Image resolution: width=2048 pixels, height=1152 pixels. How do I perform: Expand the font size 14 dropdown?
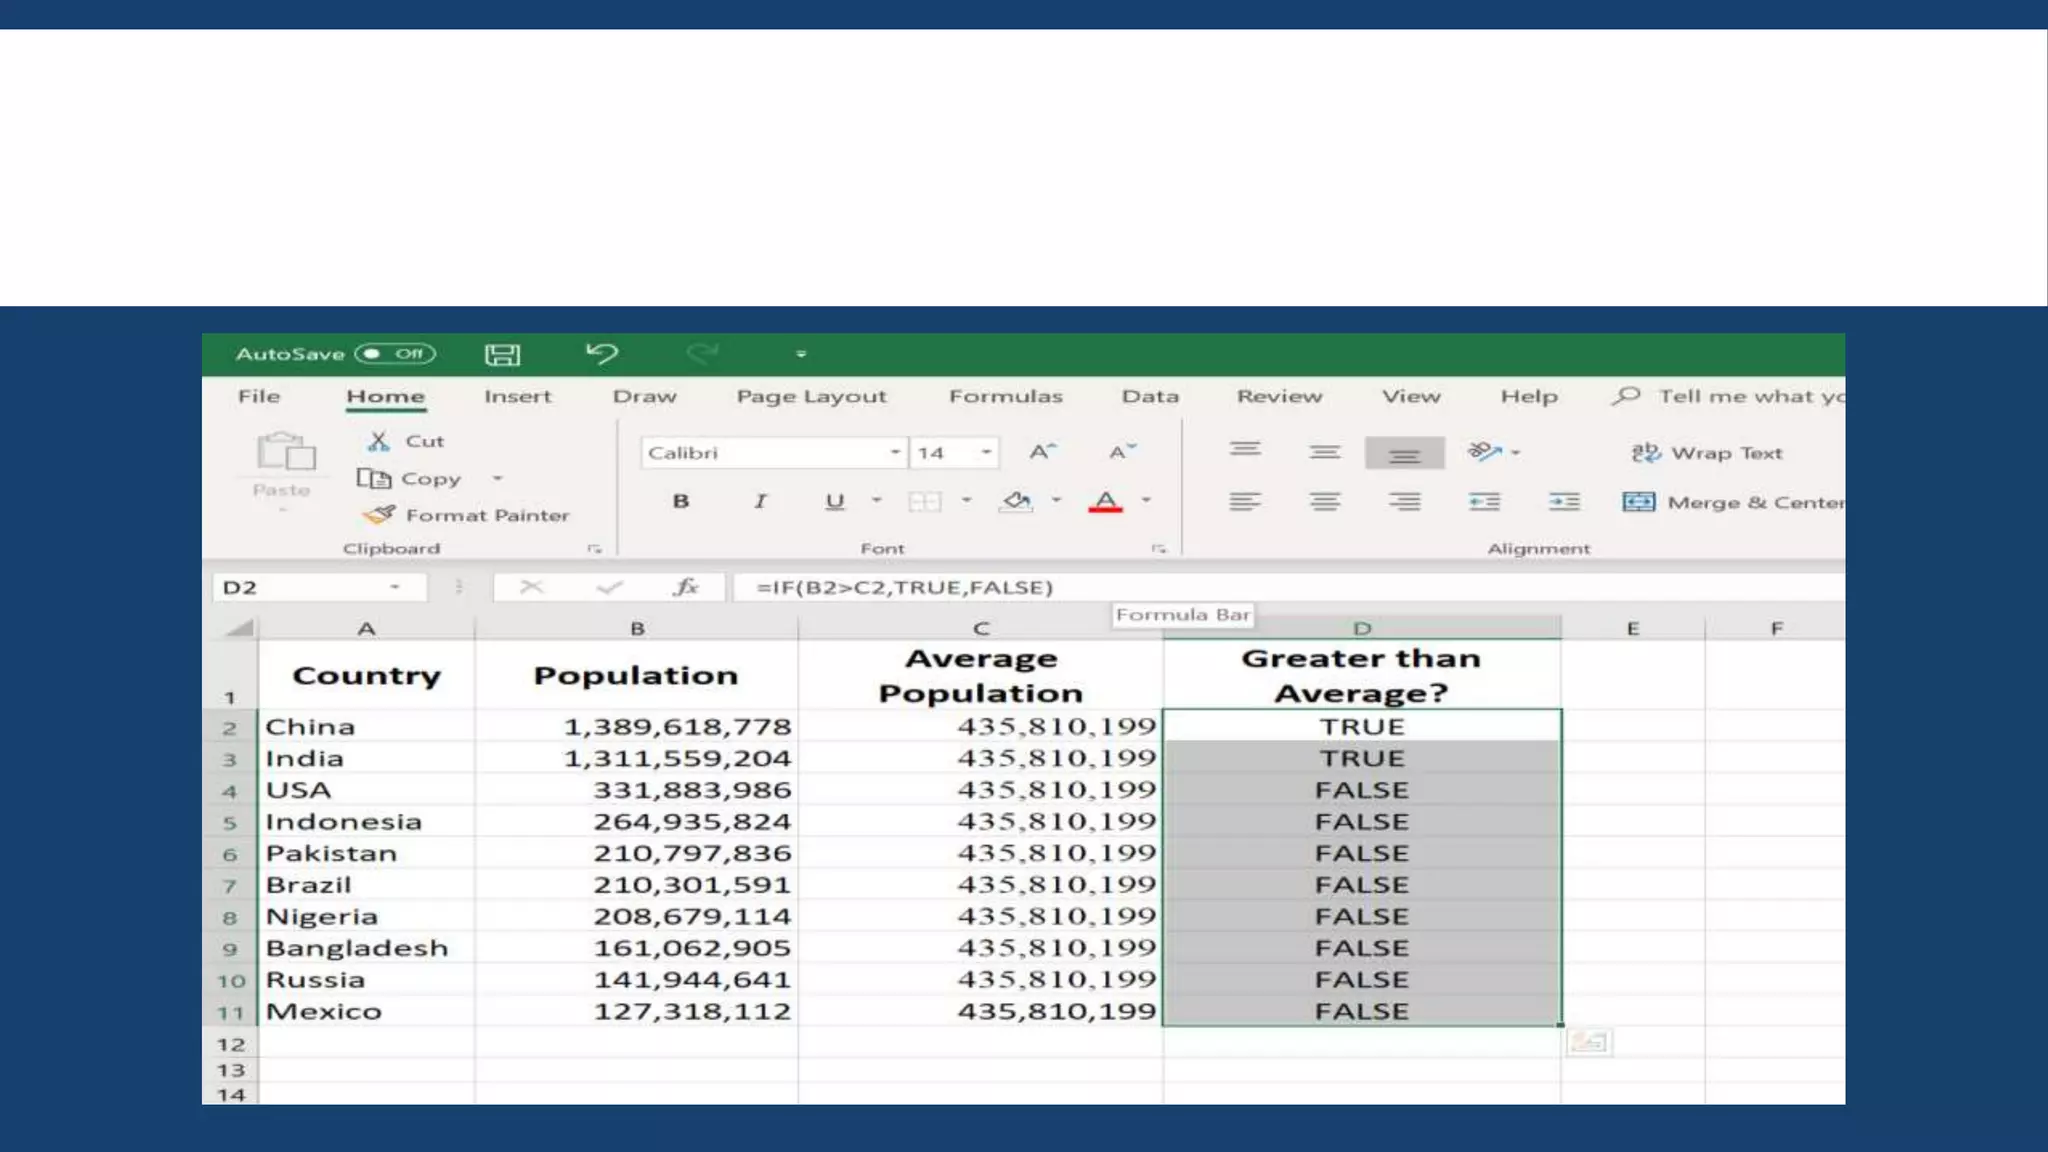pyautogui.click(x=986, y=453)
